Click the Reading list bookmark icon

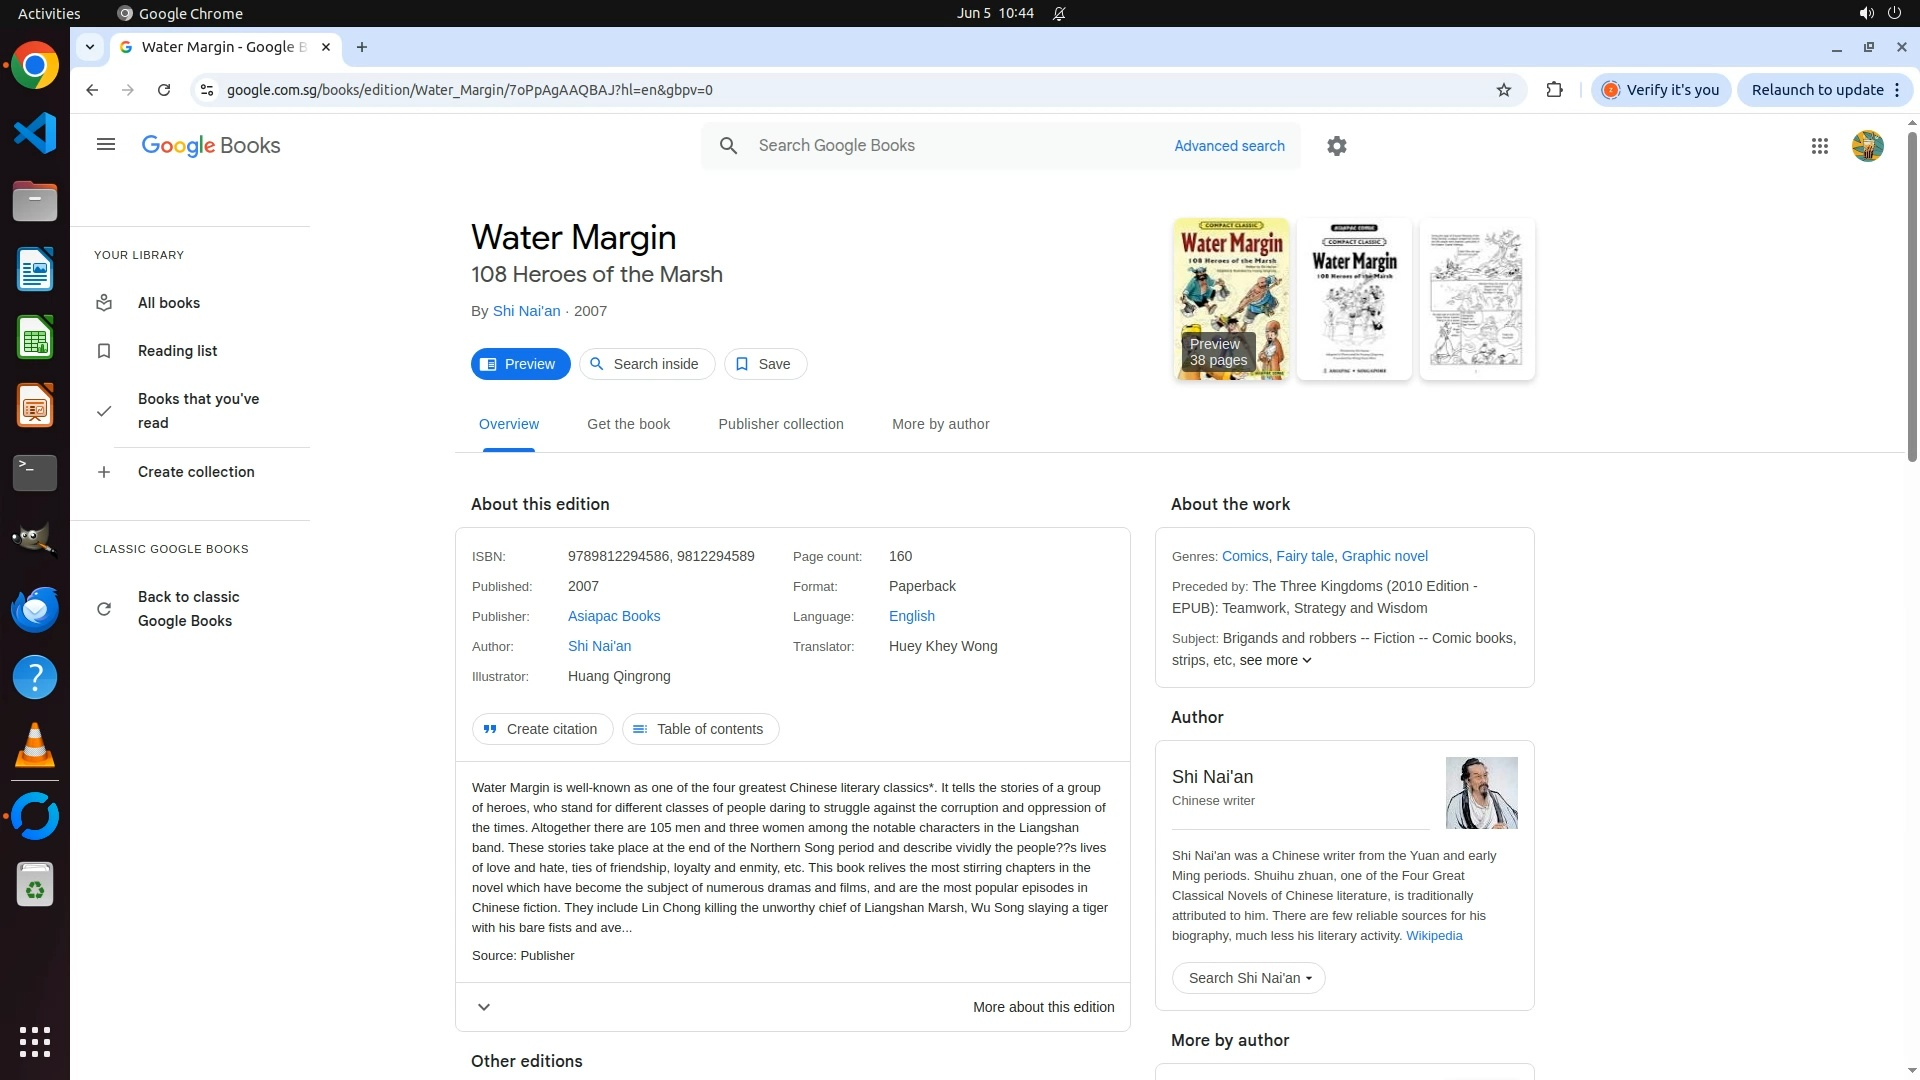[x=104, y=351]
